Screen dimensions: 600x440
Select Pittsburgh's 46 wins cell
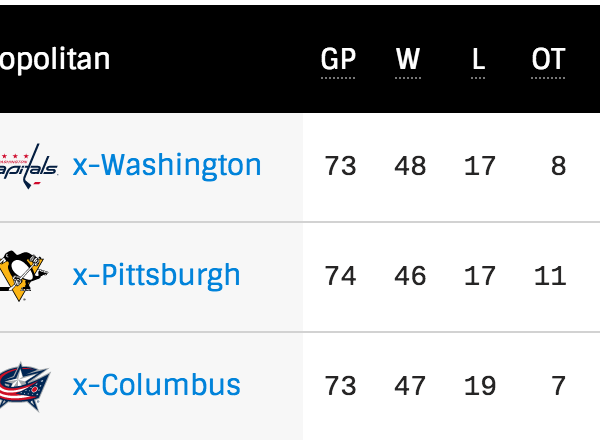[x=410, y=276]
